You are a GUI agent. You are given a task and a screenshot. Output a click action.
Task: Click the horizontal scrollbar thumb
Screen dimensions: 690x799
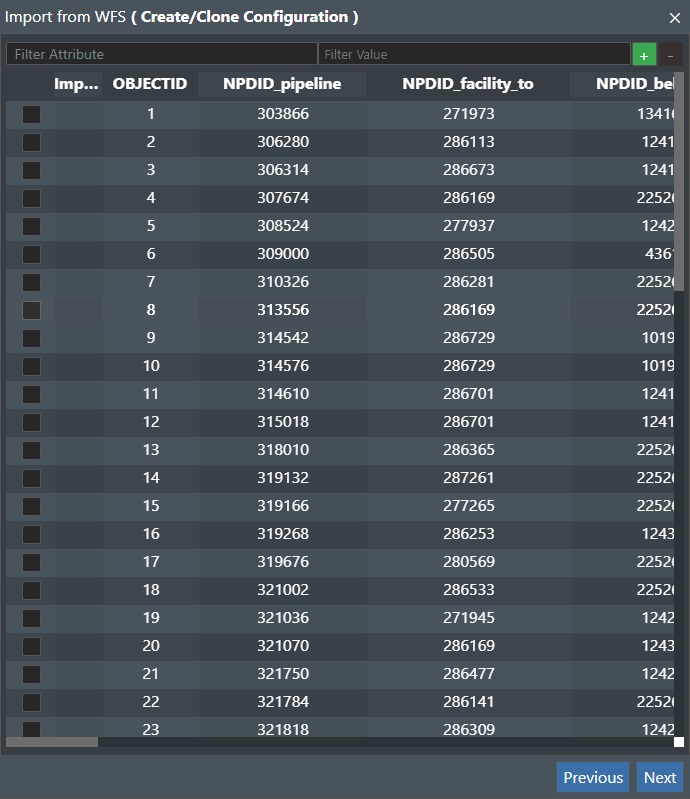point(52,742)
